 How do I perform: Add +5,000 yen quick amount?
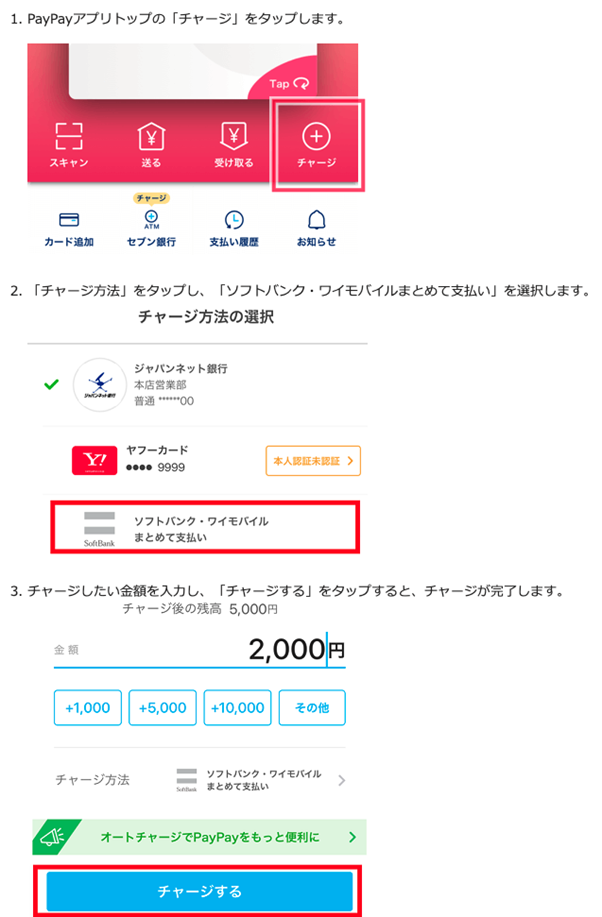click(163, 707)
